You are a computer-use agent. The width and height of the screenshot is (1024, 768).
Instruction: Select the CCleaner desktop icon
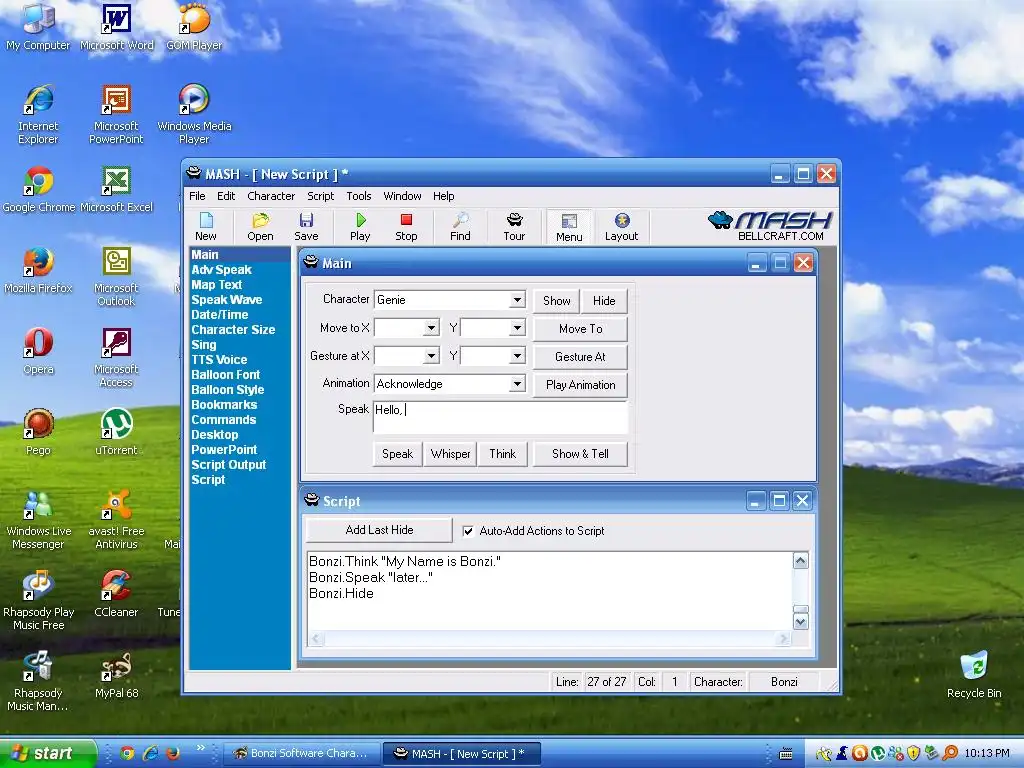click(x=116, y=594)
